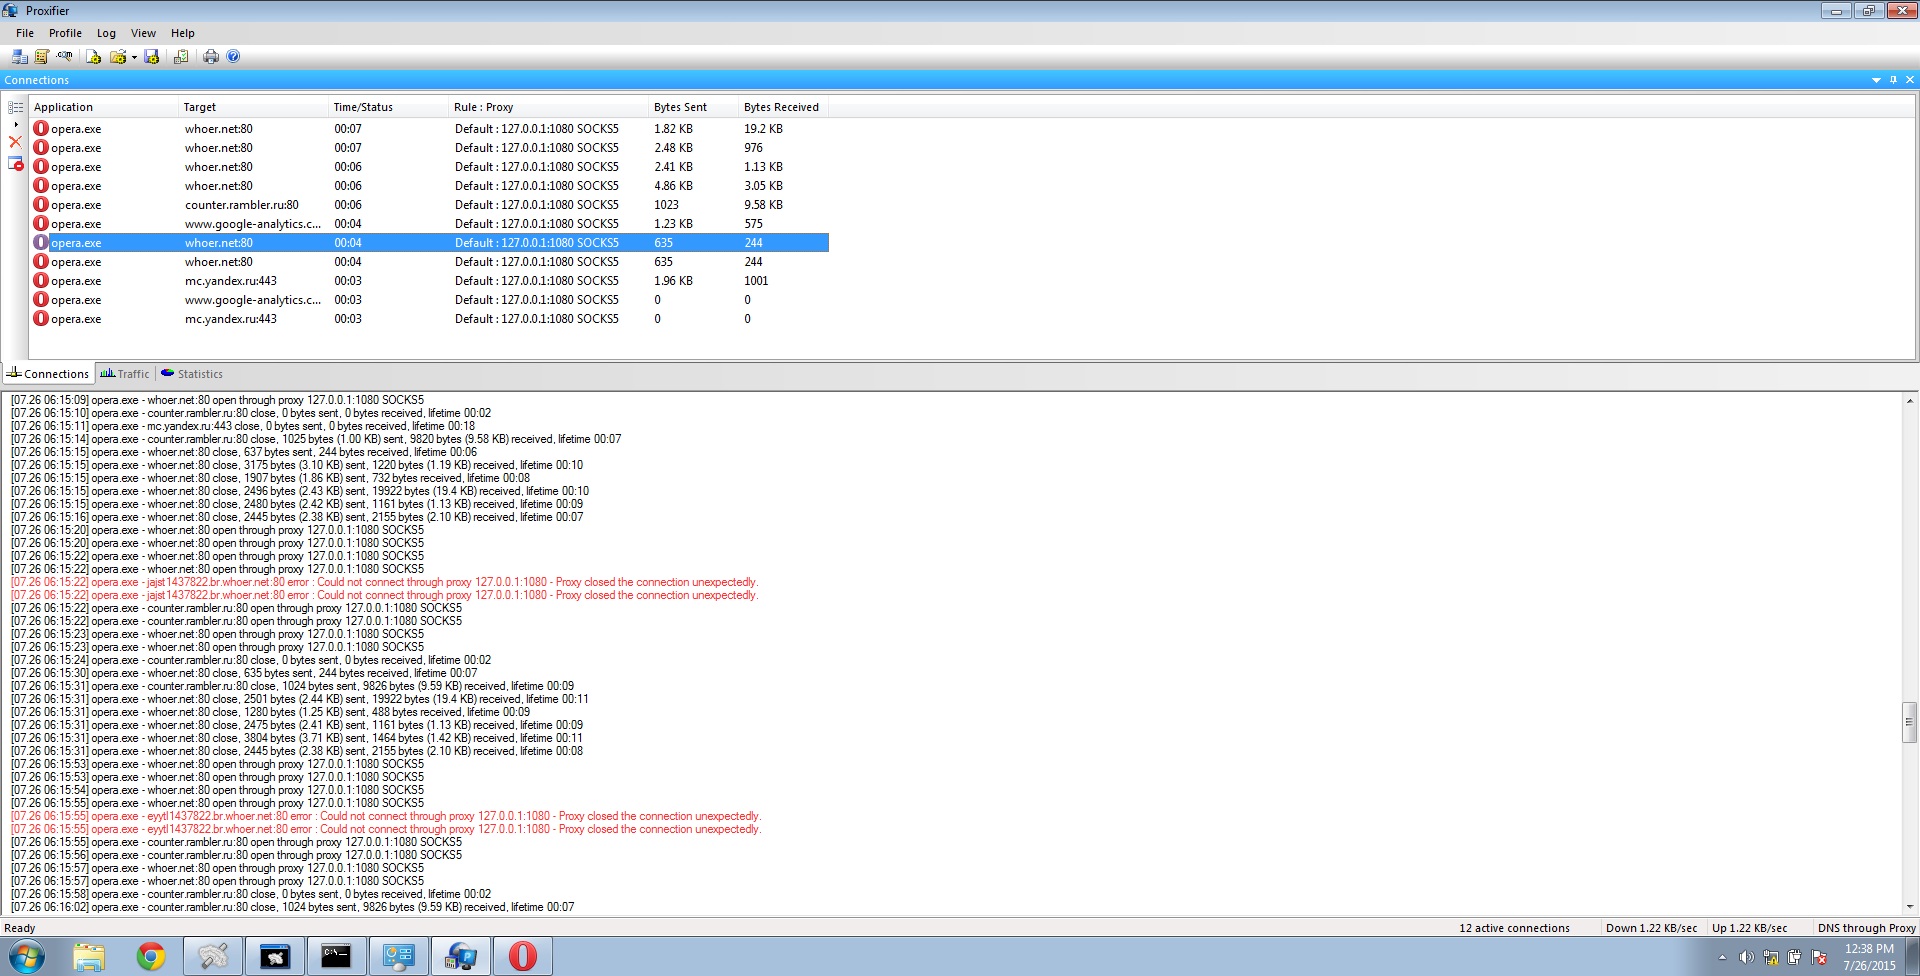Click the Print toolbar icon
The height and width of the screenshot is (976, 1920).
click(211, 57)
